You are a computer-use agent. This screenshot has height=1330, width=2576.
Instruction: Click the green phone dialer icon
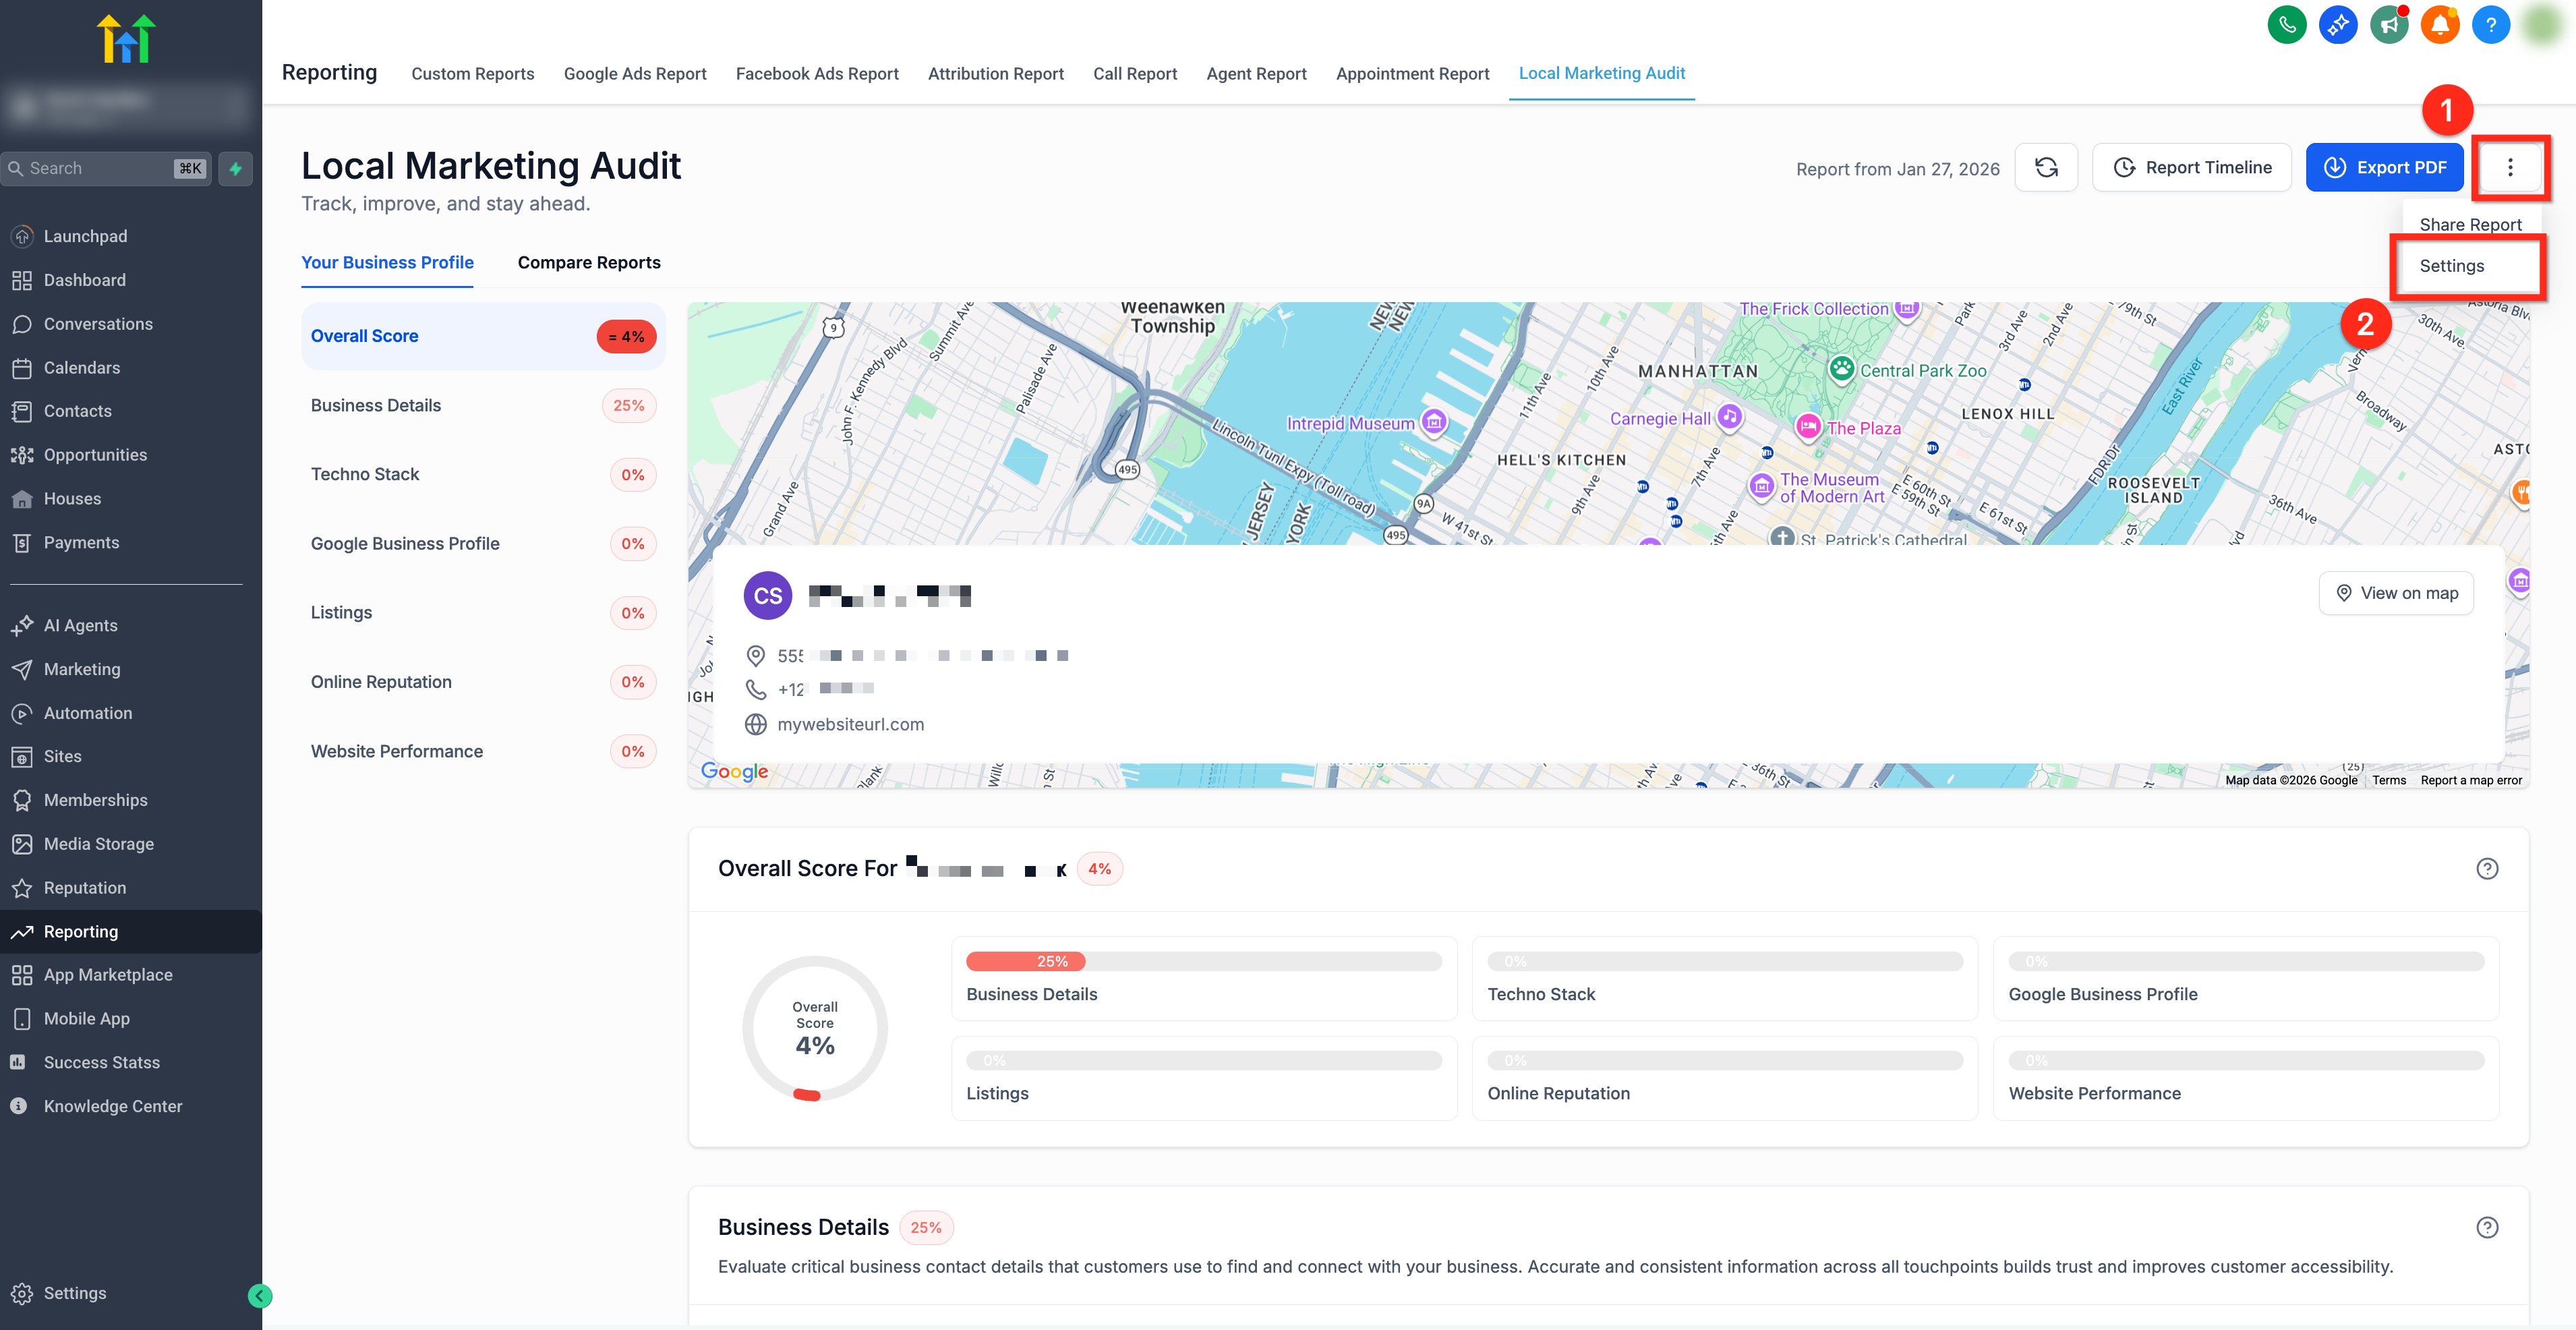(x=2286, y=25)
